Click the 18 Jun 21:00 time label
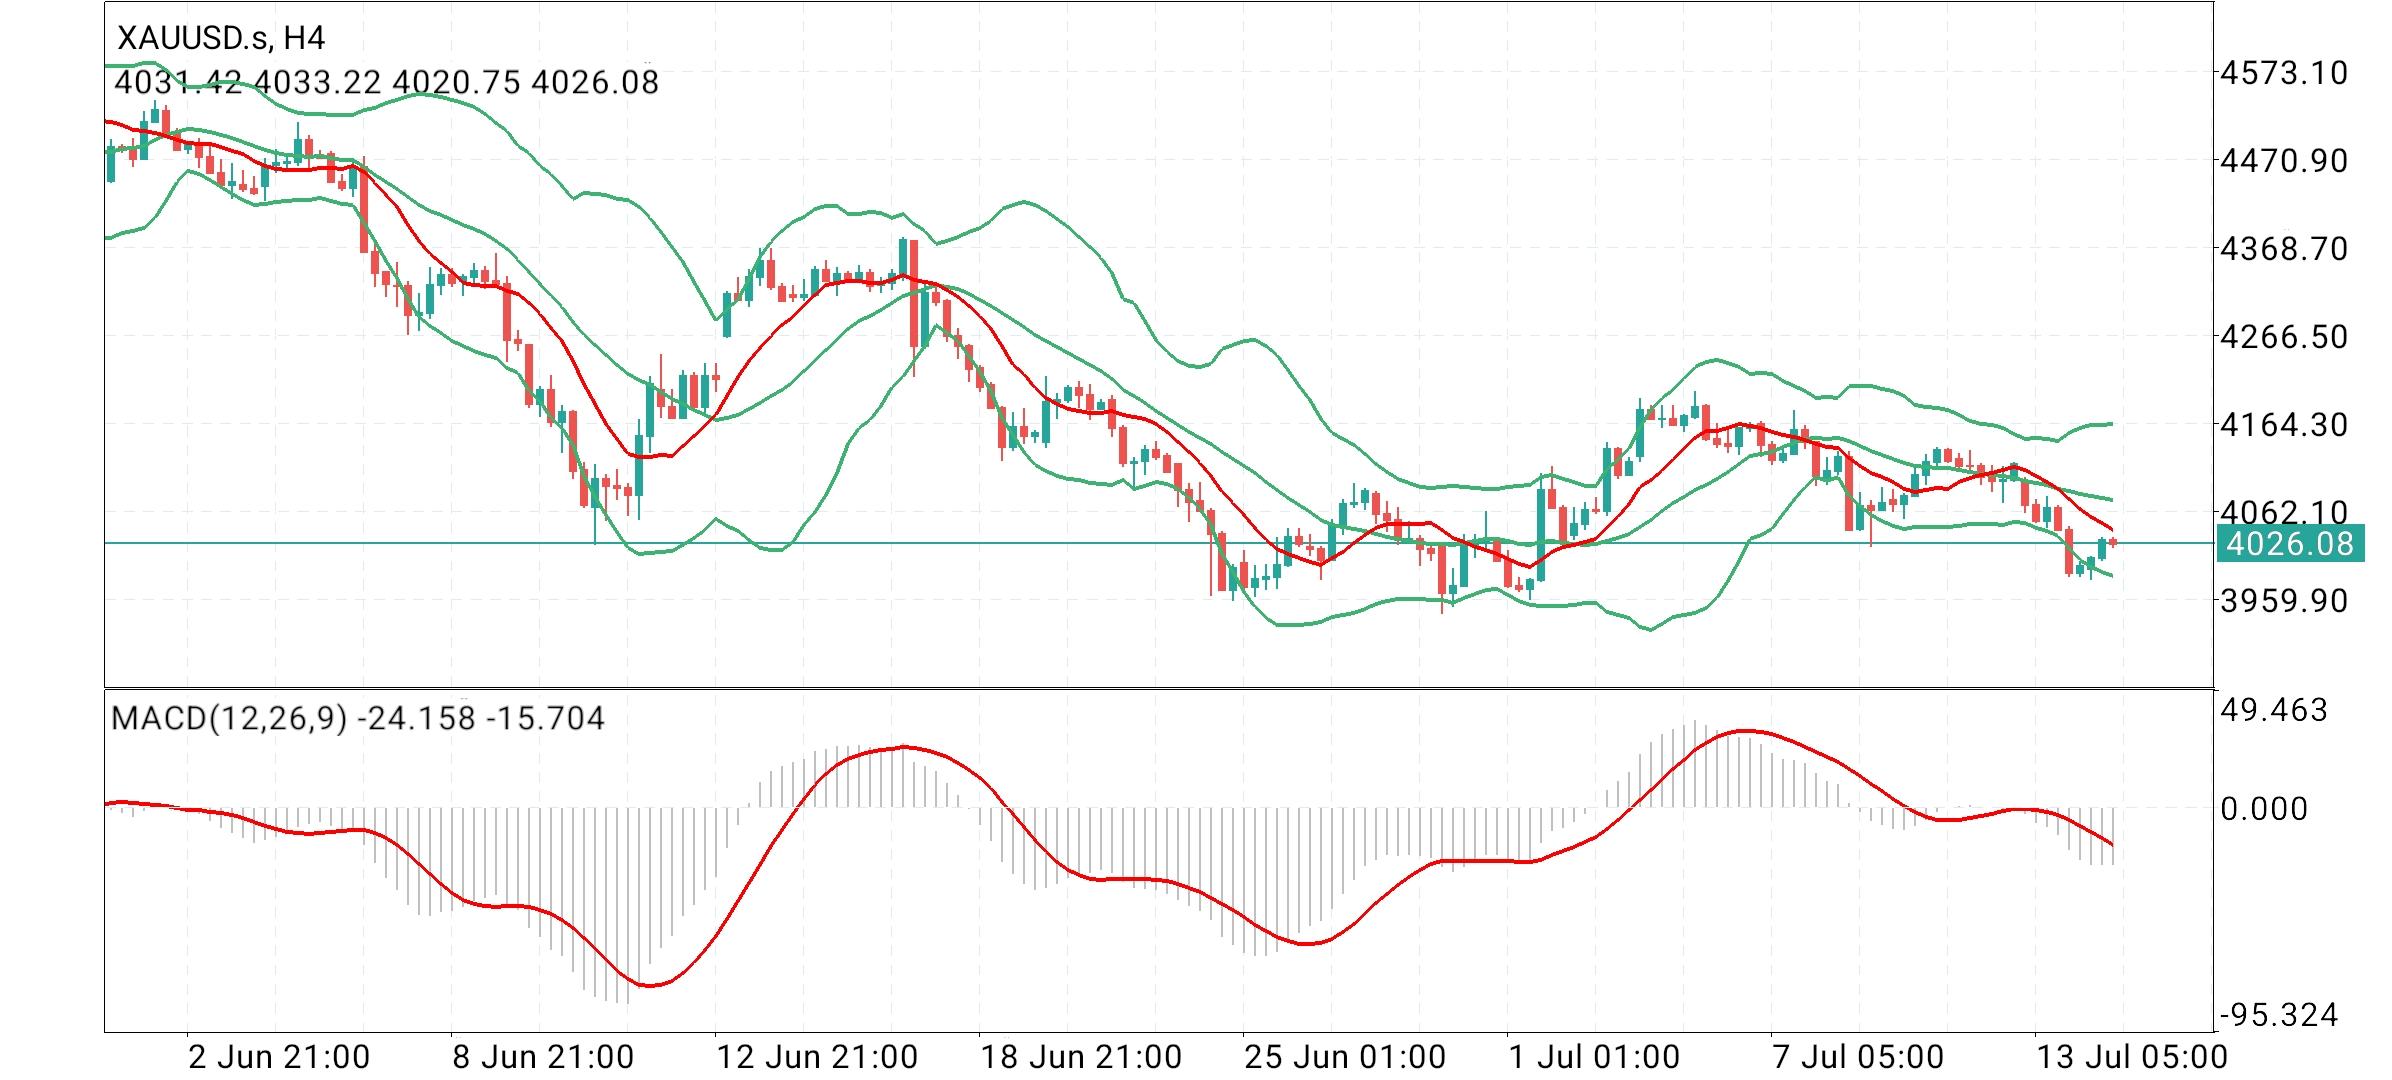 point(1081,1056)
